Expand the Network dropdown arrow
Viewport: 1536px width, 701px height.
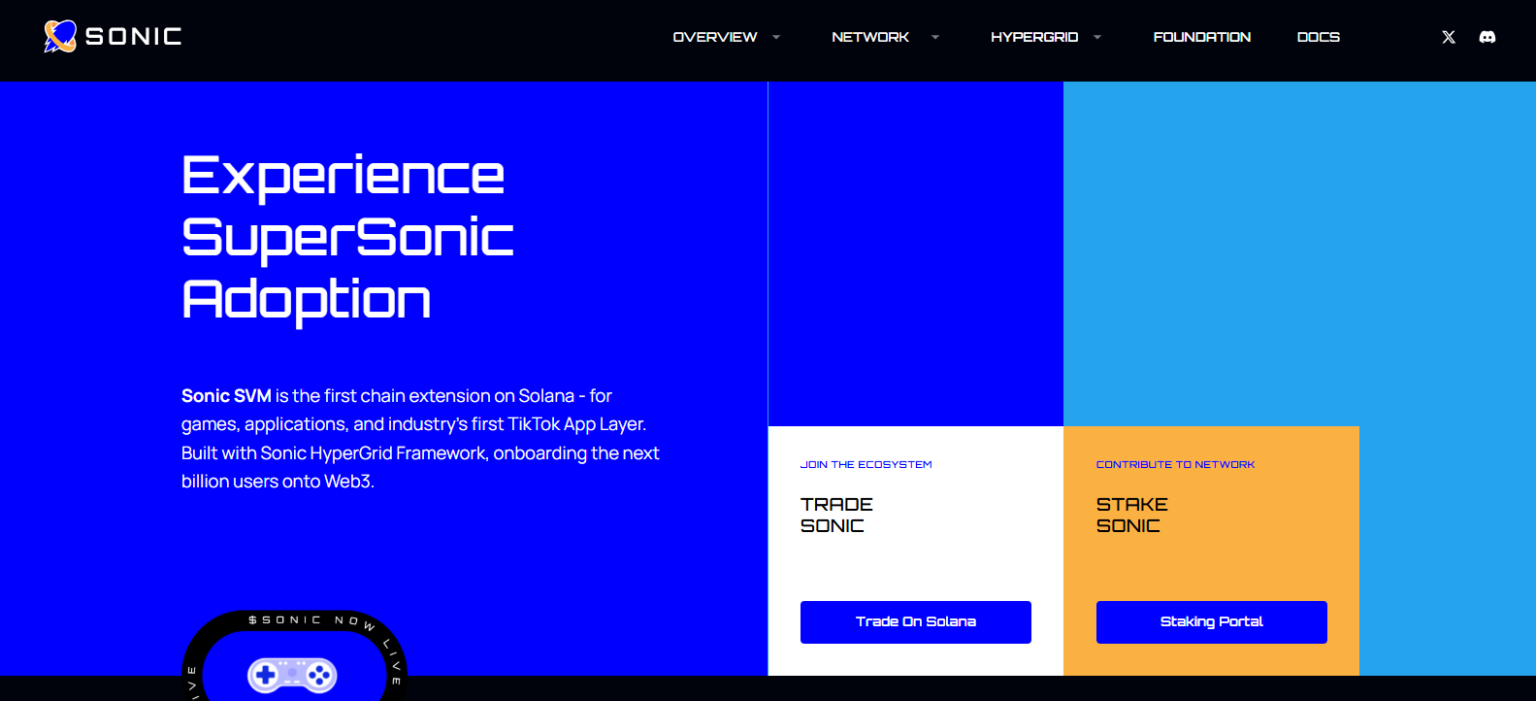(935, 37)
